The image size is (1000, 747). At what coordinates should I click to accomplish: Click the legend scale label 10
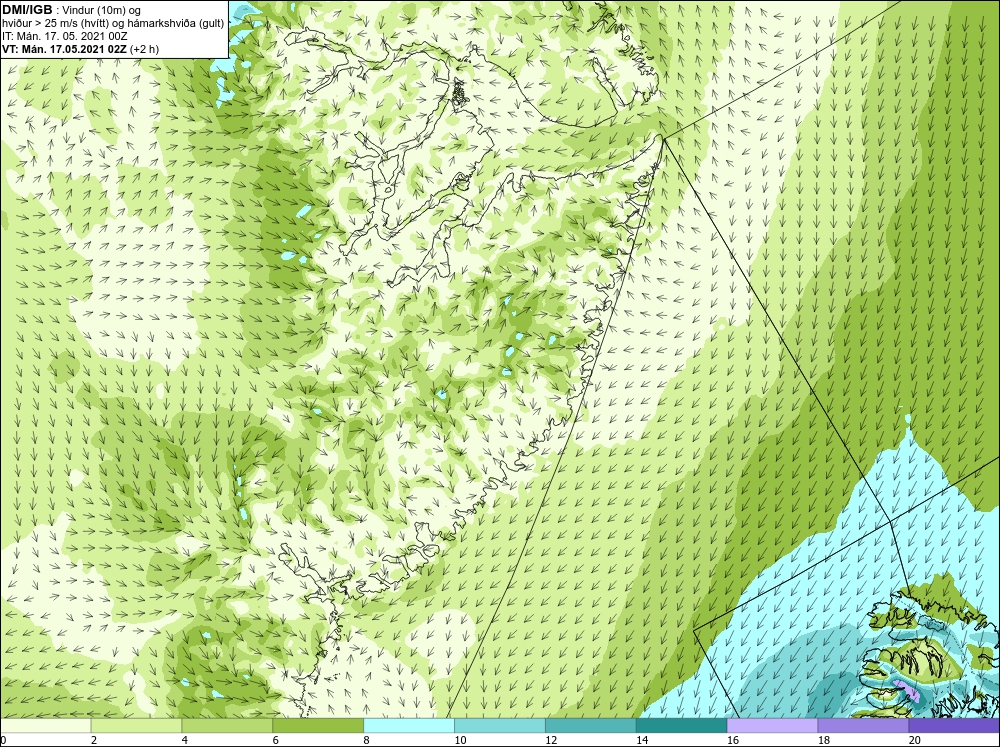click(x=460, y=740)
